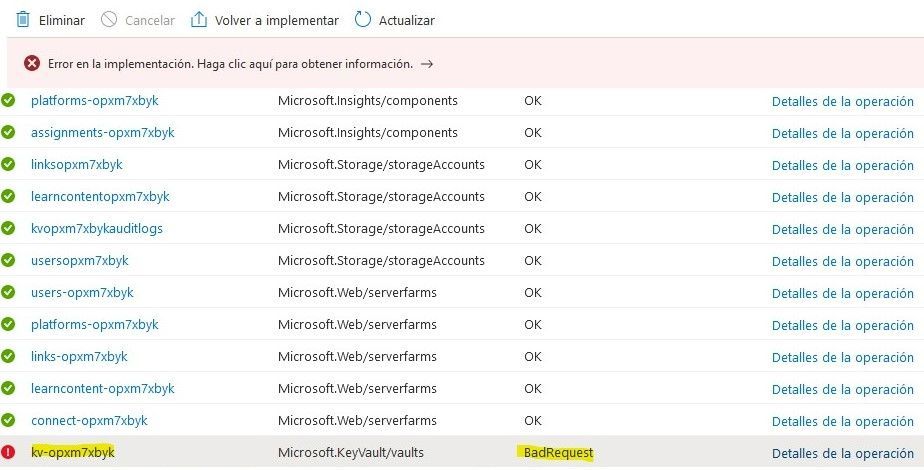The height and width of the screenshot is (470, 924).
Task: Click green check icon beside linksopxm7xbyk
Action: 9,165
